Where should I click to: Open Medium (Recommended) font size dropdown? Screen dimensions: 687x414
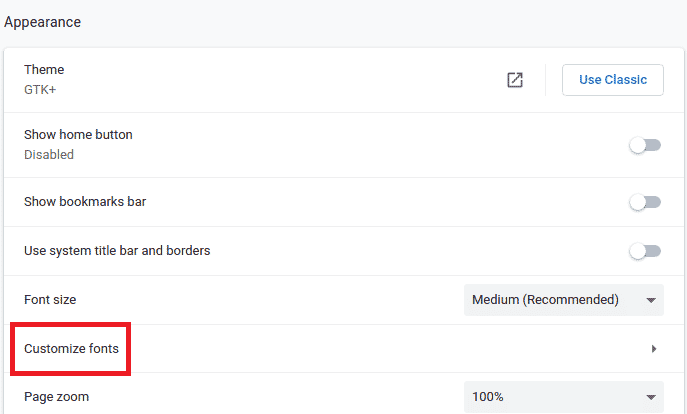click(x=563, y=300)
